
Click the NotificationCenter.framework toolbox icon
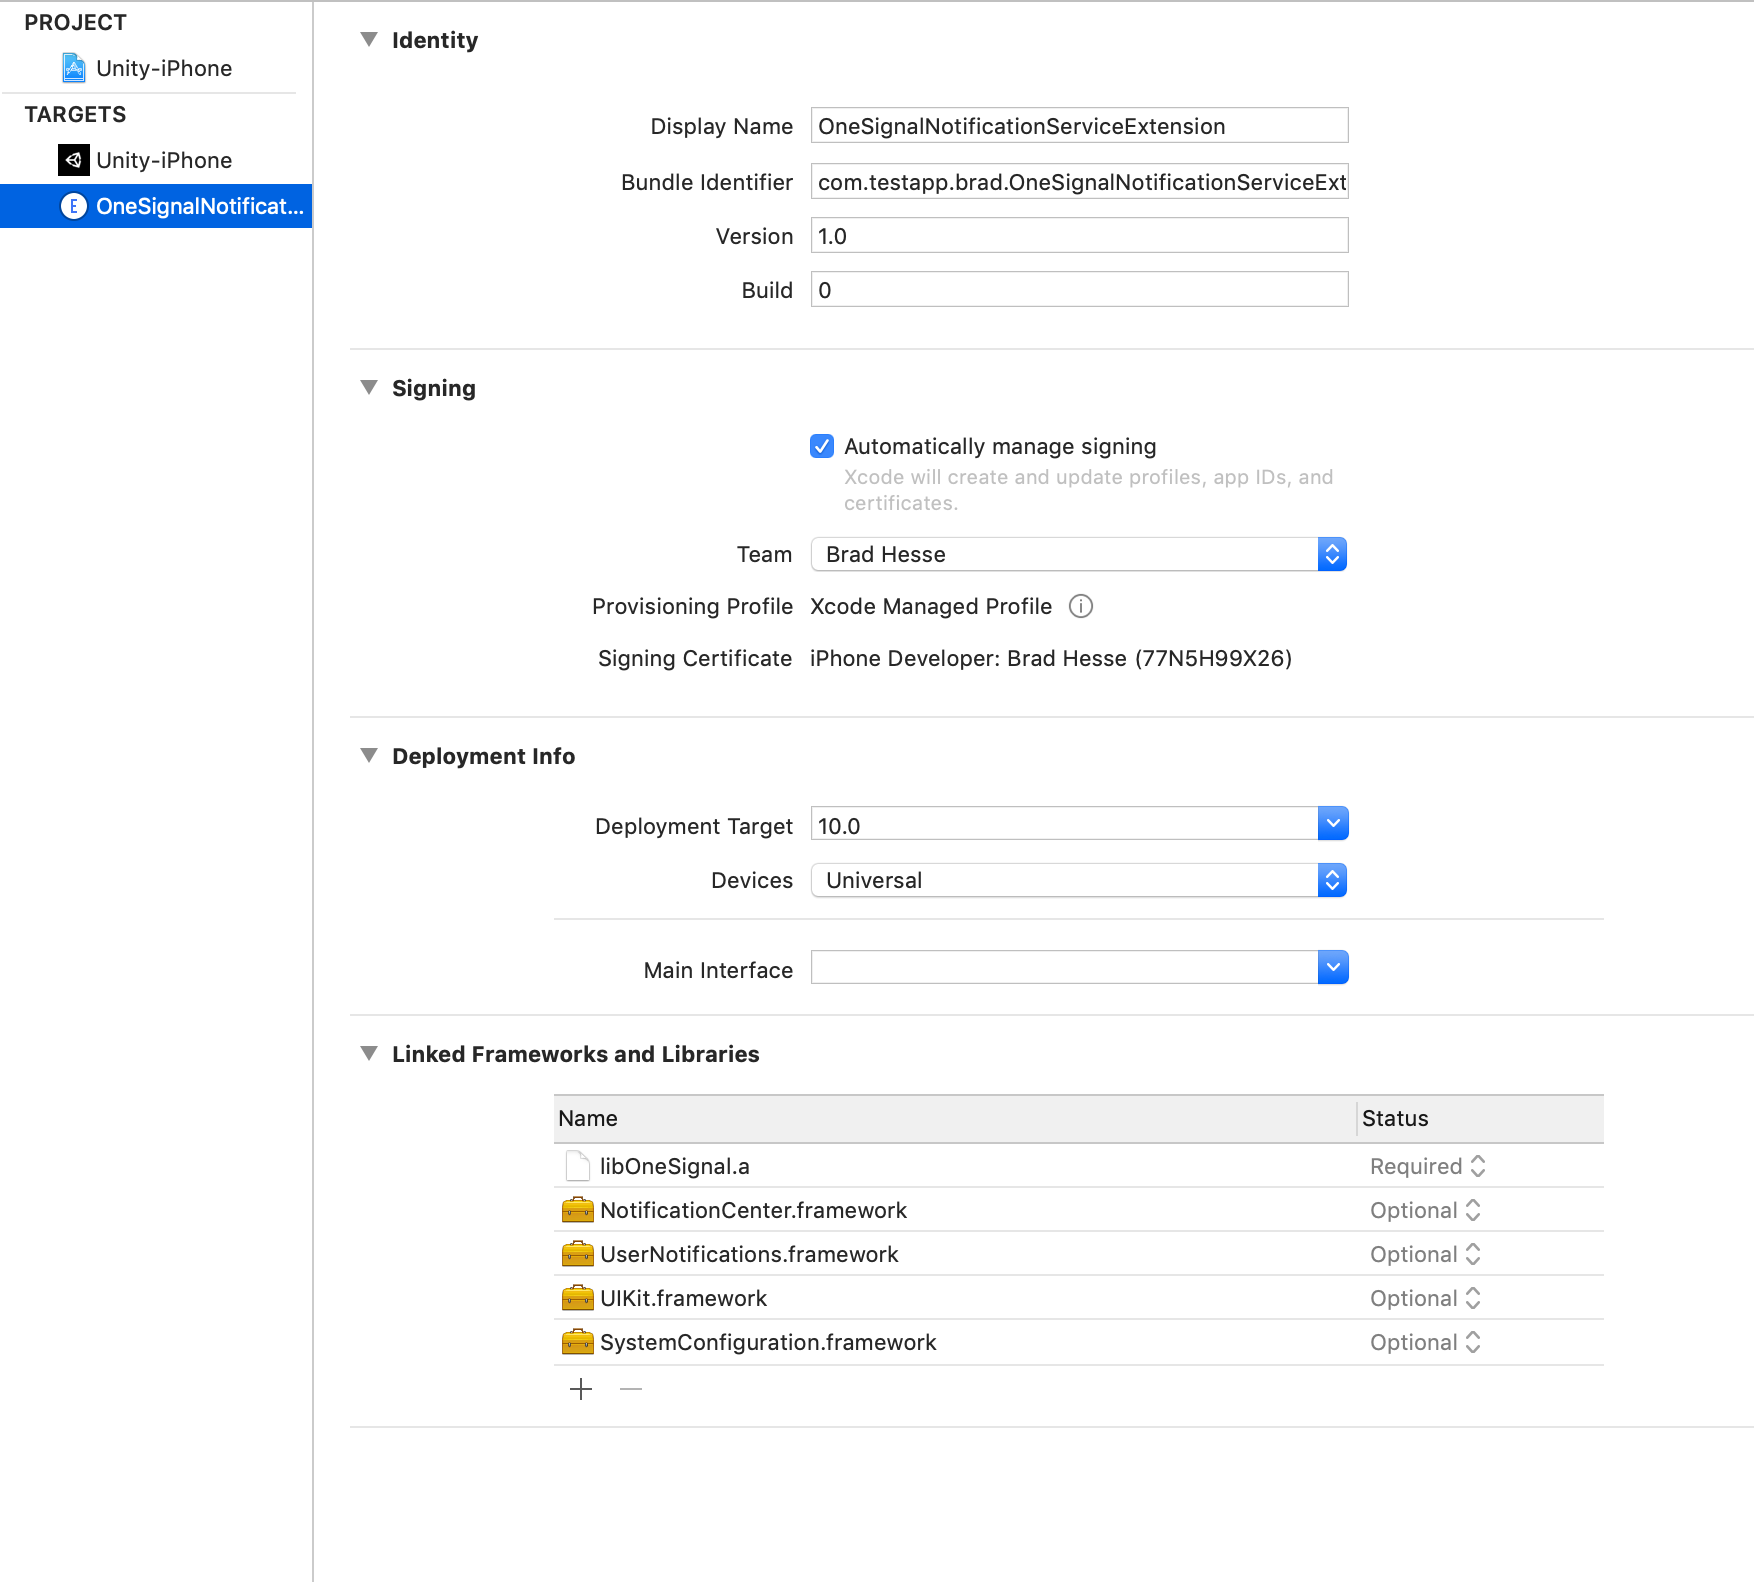click(578, 1210)
